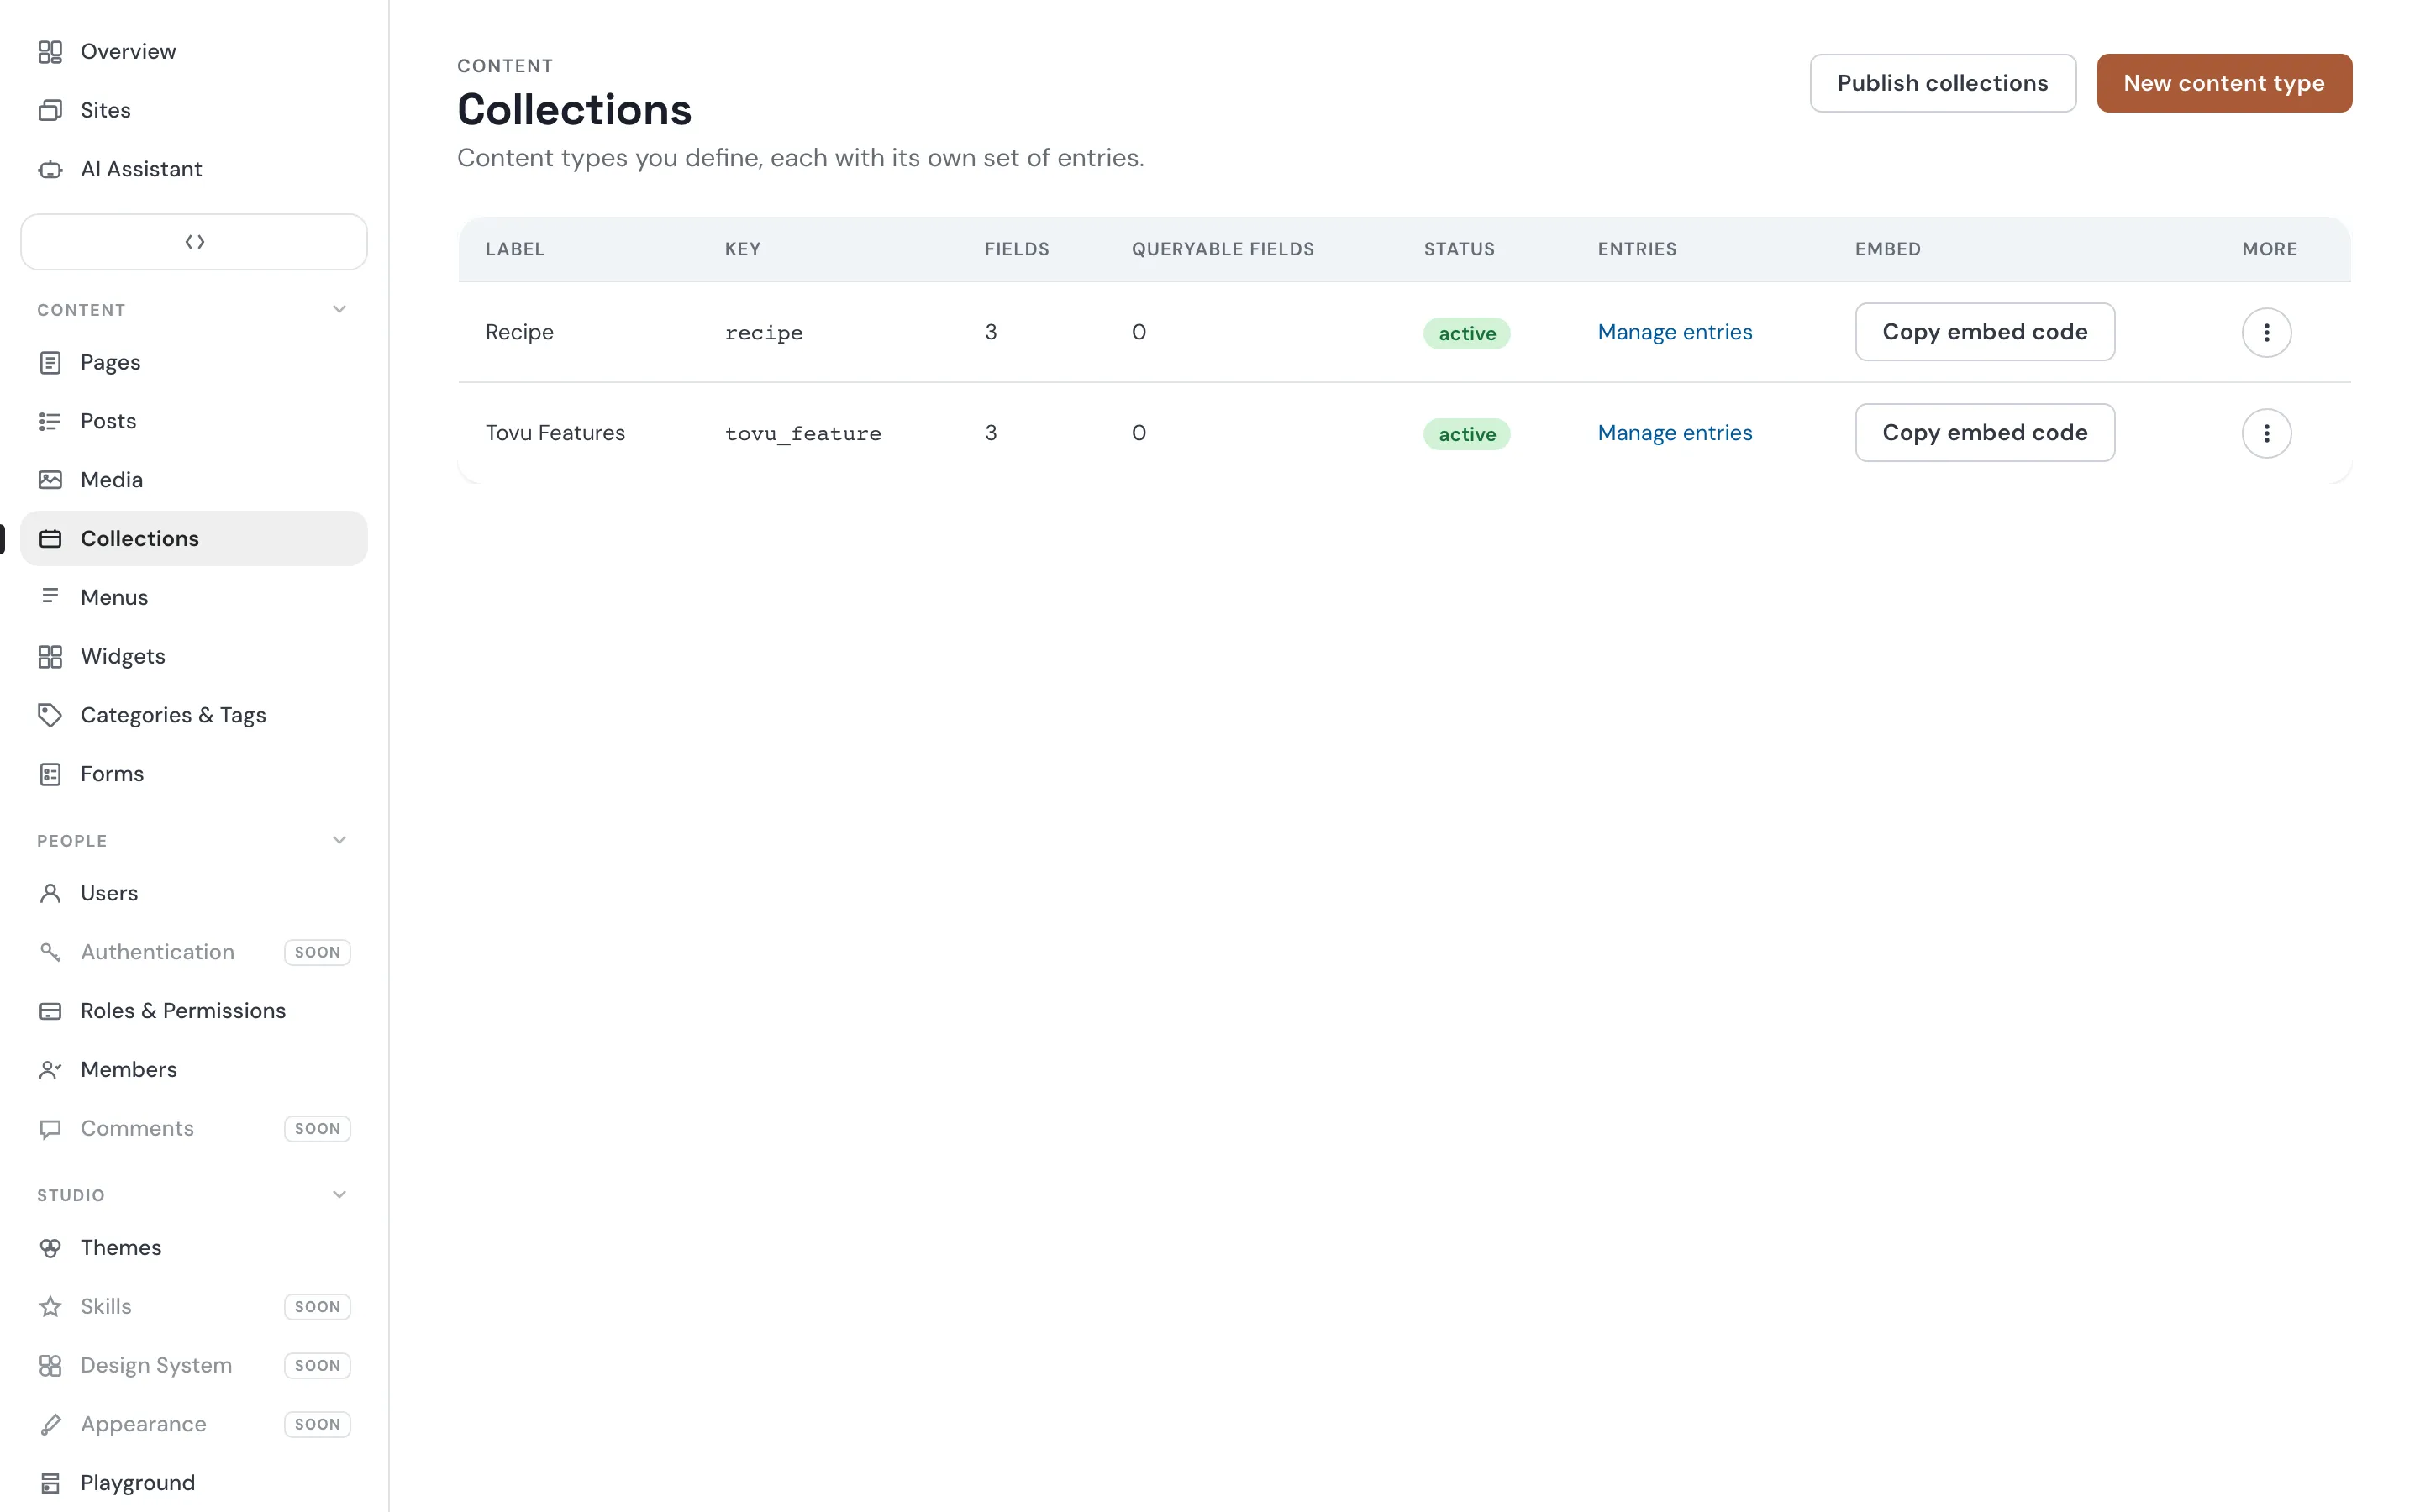Click the Sites icon in sidebar
The image size is (2420, 1512).
(50, 110)
